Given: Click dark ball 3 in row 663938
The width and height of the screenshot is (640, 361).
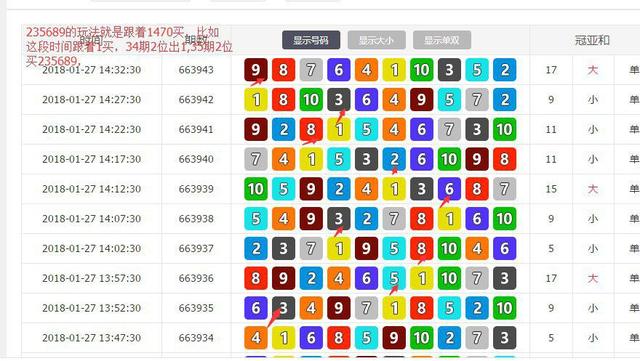Looking at the screenshot, I should tap(339, 219).
